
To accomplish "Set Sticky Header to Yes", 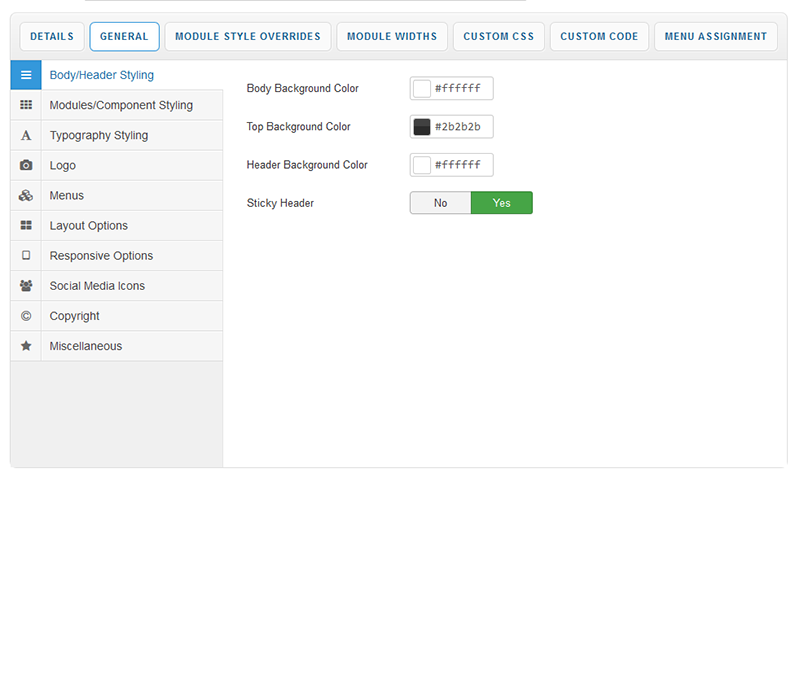I will (501, 203).
